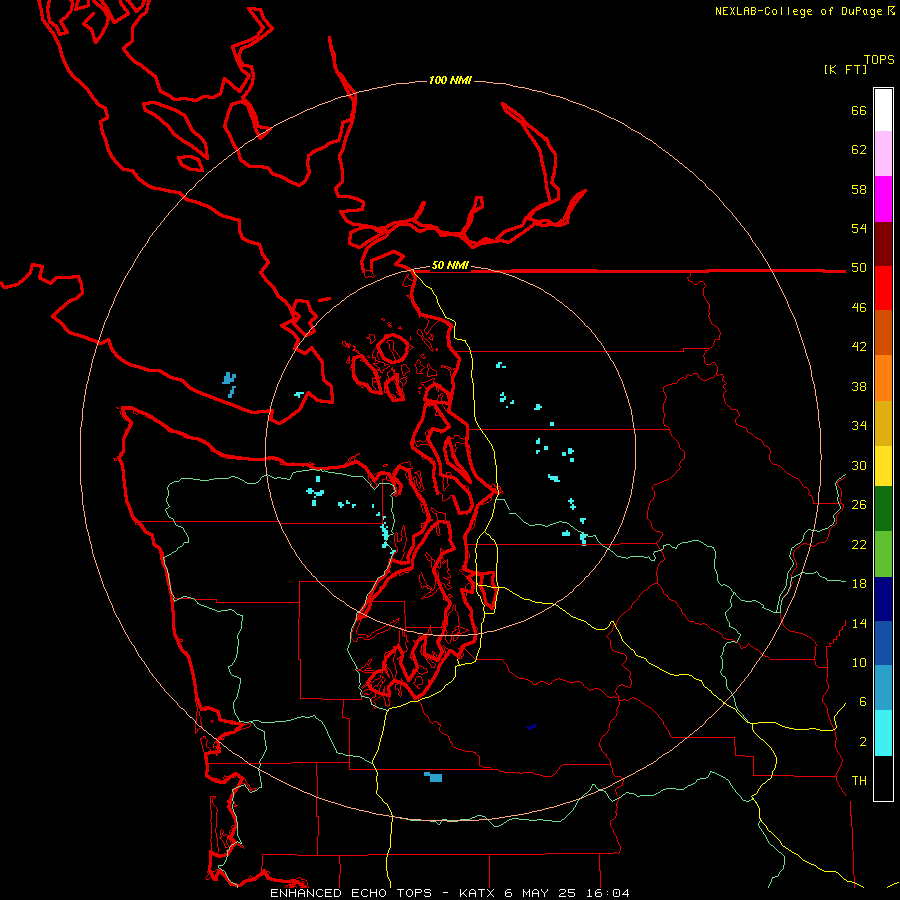Image resolution: width=900 pixels, height=900 pixels.
Task: Click the legend value 30
Action: (859, 465)
